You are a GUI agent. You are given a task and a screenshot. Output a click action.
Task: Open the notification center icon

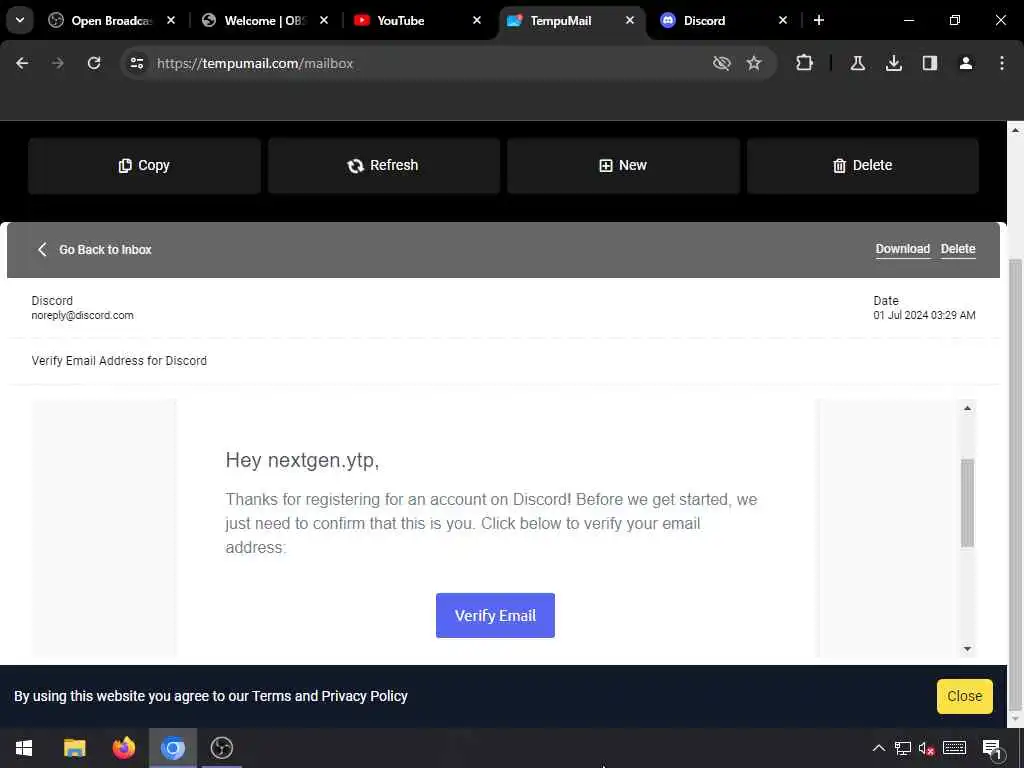992,748
